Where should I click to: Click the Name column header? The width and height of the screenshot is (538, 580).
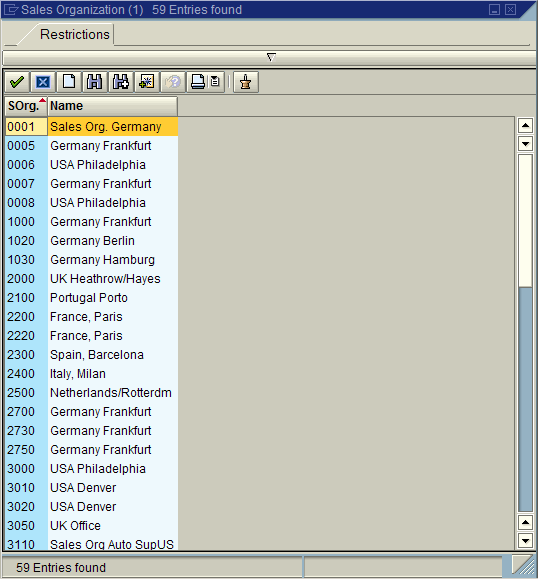tap(112, 106)
